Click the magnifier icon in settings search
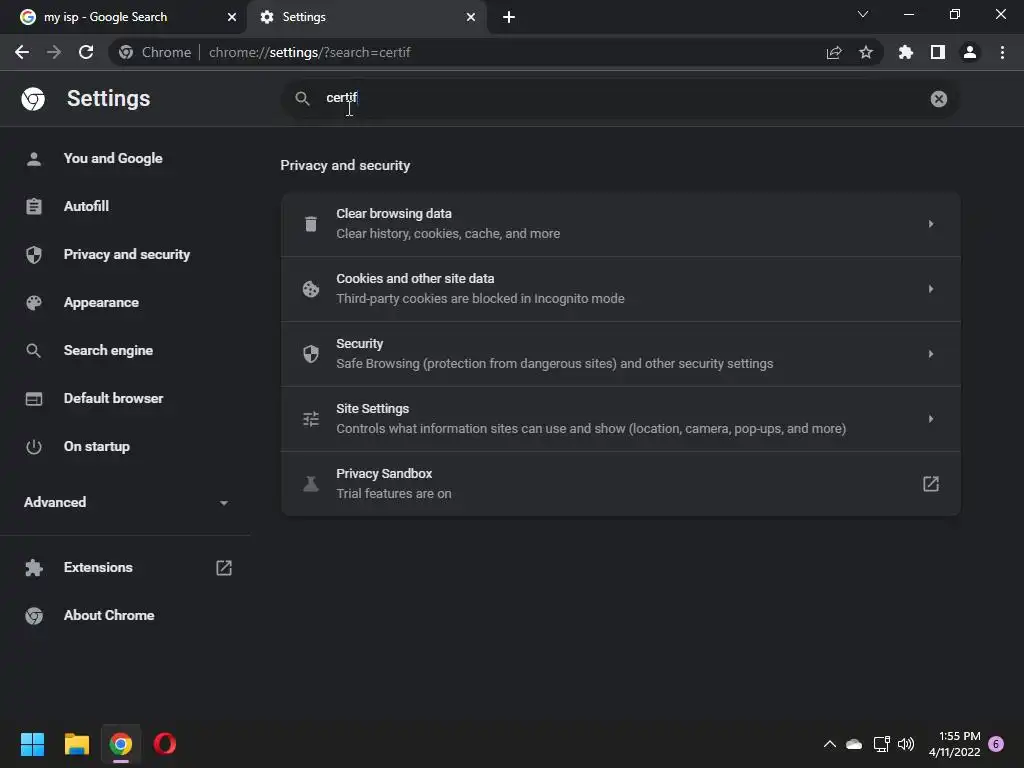Image resolution: width=1024 pixels, height=768 pixels. pyautogui.click(x=302, y=99)
